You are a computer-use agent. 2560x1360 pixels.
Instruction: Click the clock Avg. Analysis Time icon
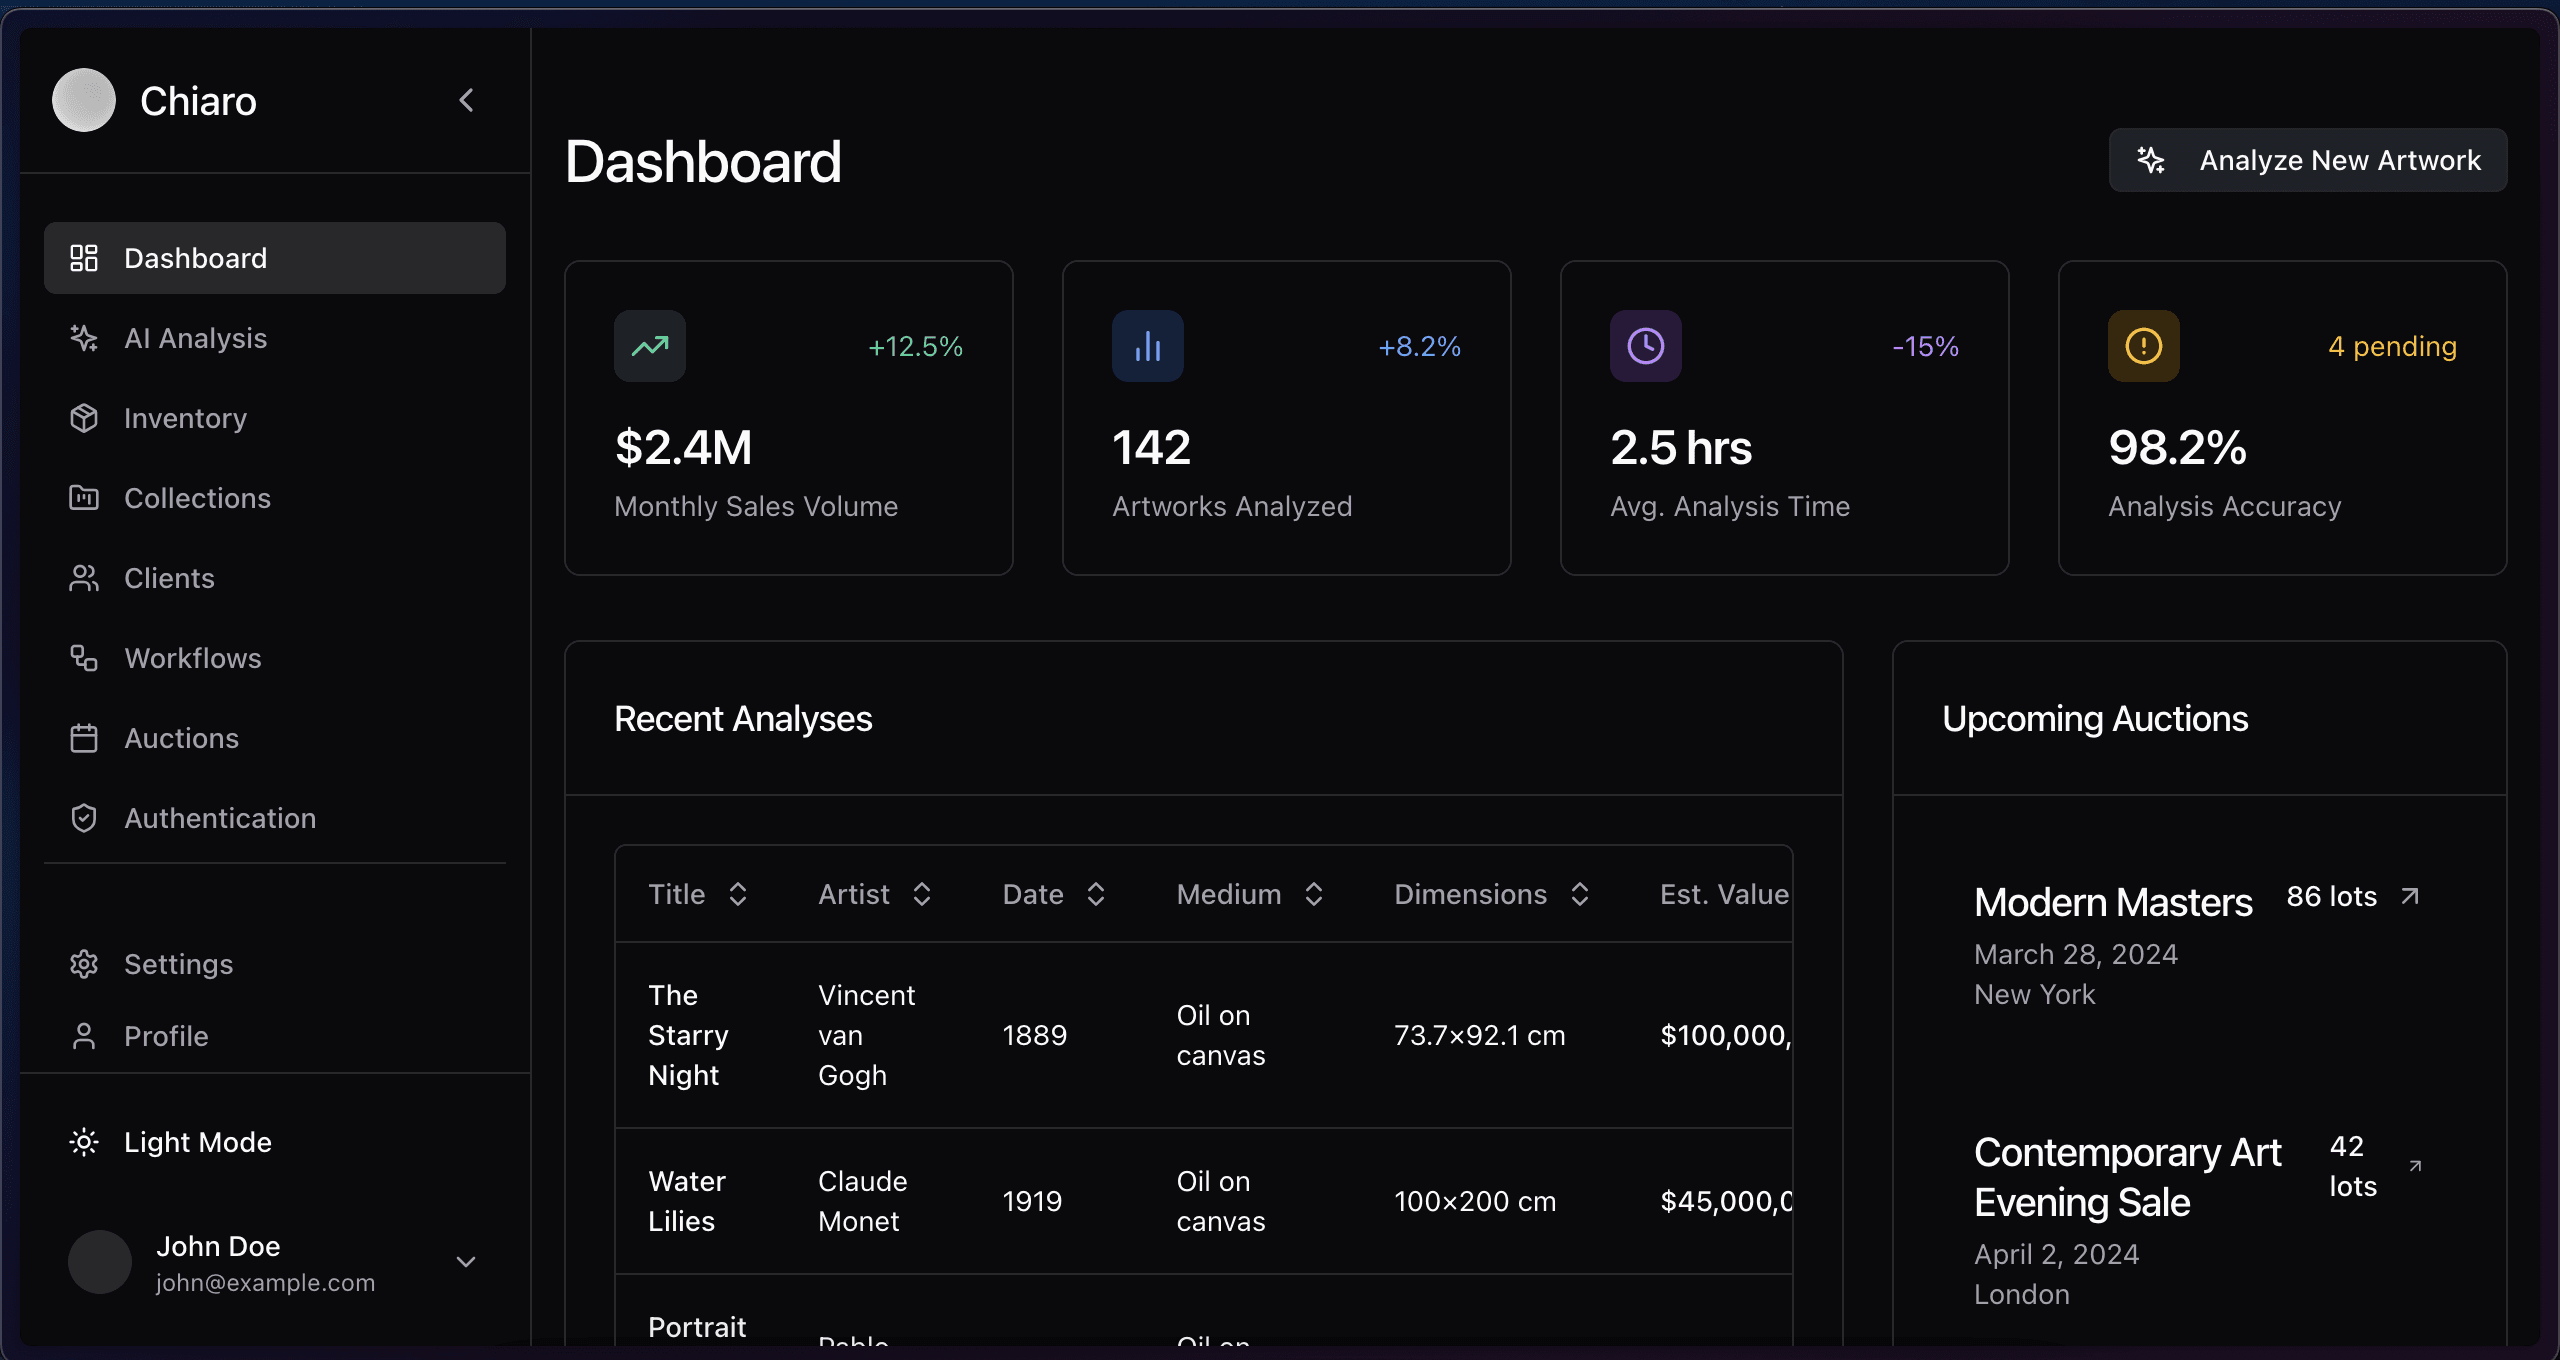[x=1646, y=346]
